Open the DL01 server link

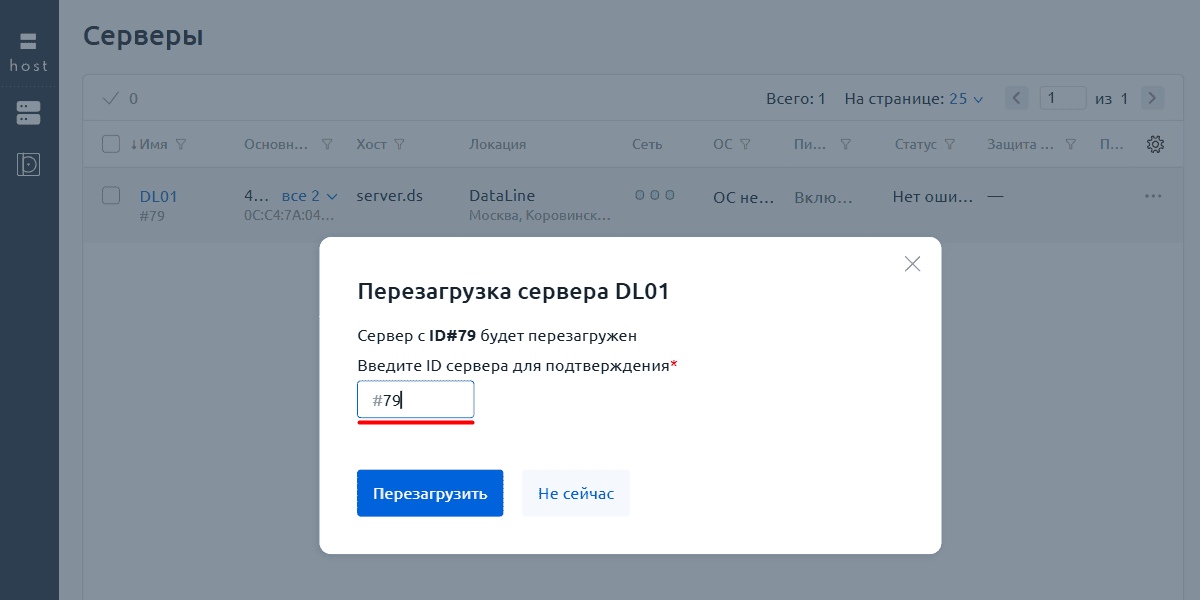[x=158, y=196]
